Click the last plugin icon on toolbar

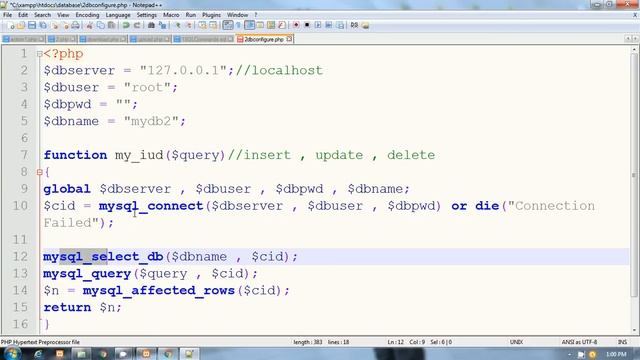click(x=365, y=25)
